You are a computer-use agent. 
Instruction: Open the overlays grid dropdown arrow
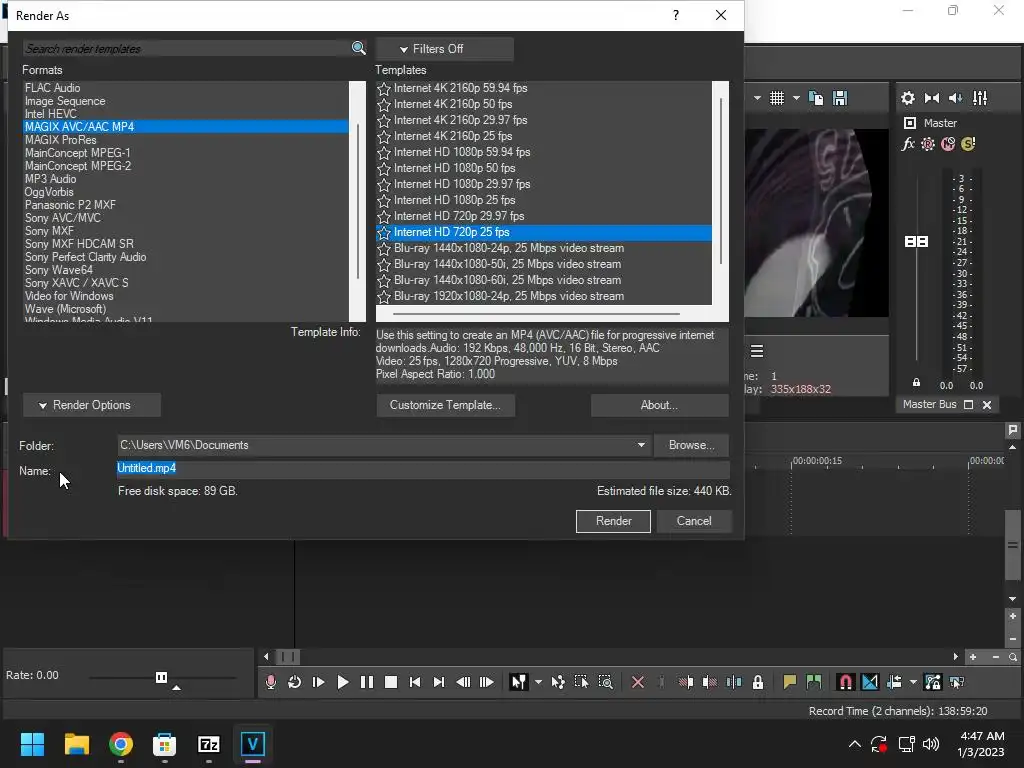click(796, 98)
